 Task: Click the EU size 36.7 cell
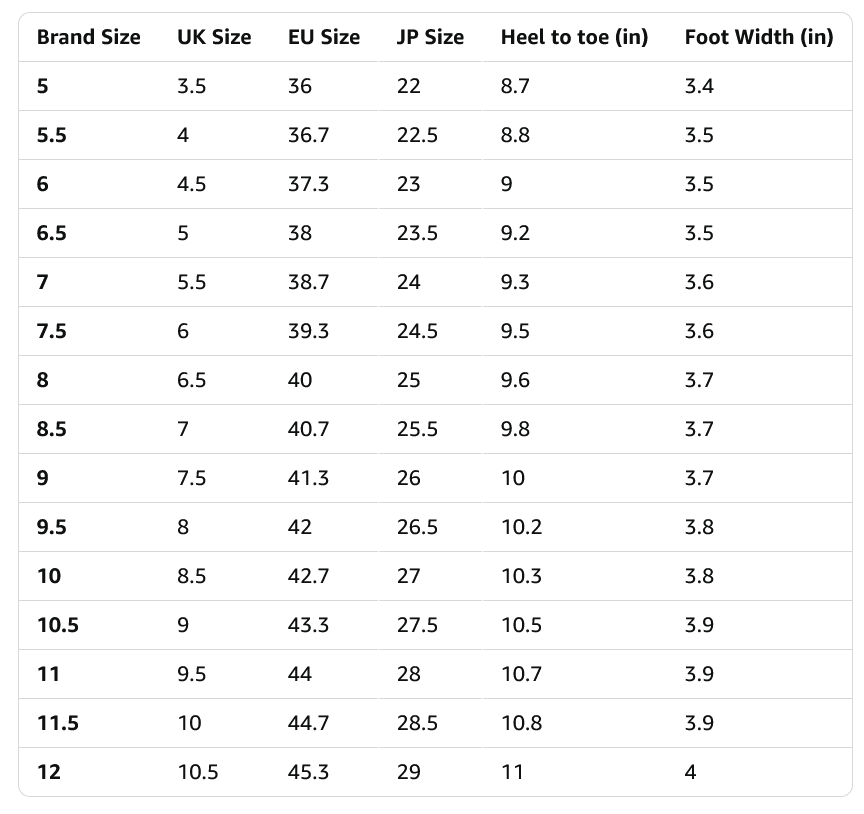click(308, 135)
